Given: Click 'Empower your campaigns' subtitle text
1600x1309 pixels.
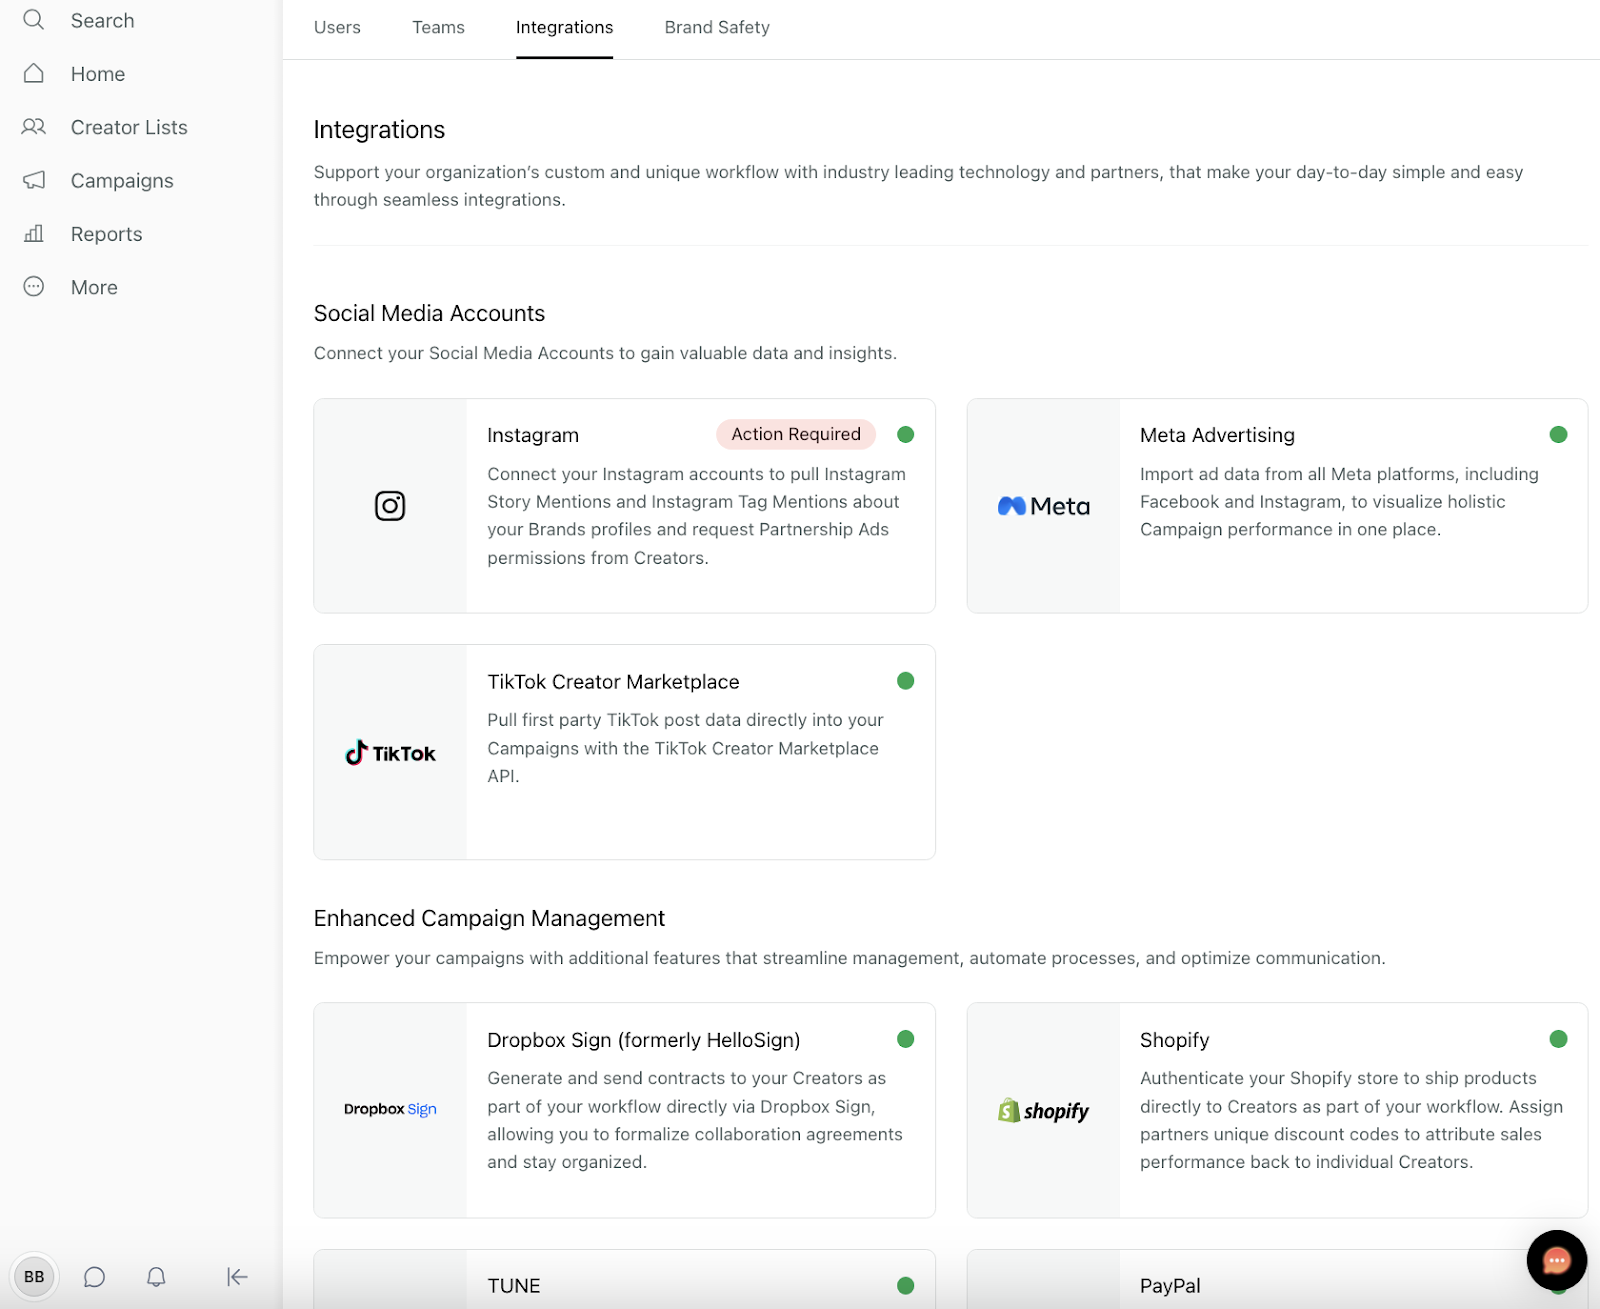Looking at the screenshot, I should pyautogui.click(x=849, y=958).
